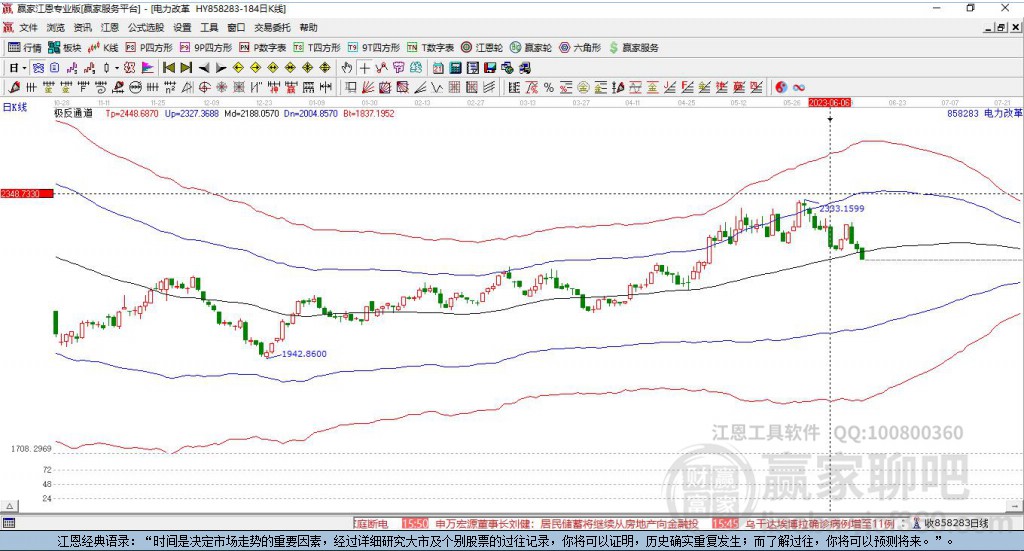
Task: Click the scroll-up triangle at chart bottom-left
Action: pyautogui.click(x=9, y=506)
